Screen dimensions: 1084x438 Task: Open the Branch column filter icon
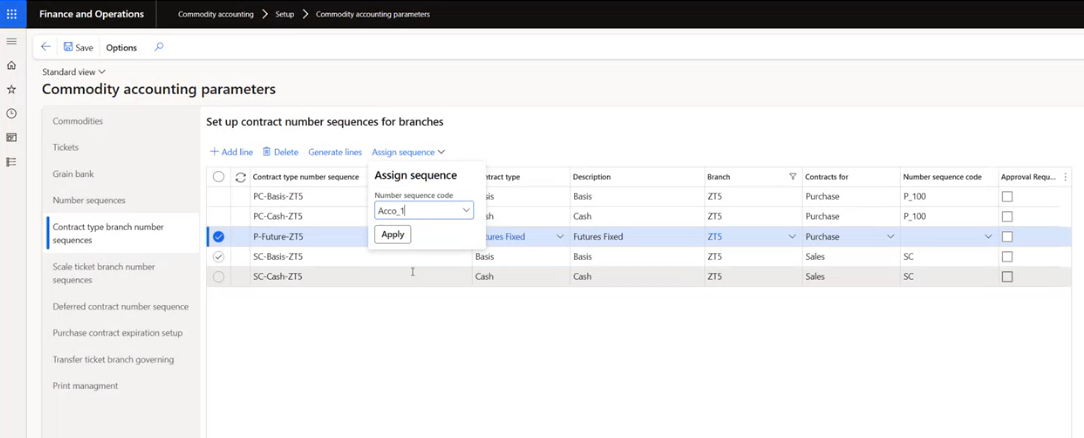point(792,177)
